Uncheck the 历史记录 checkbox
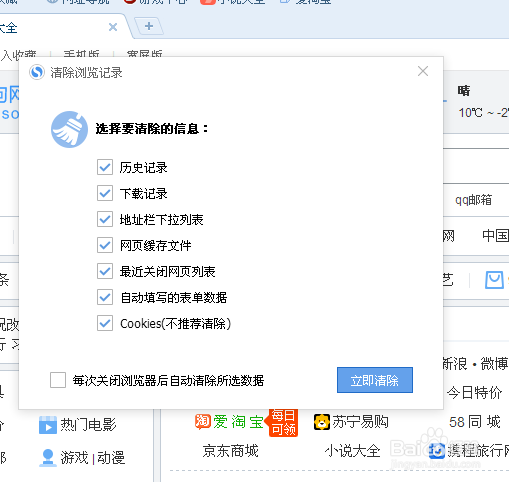 pos(105,167)
